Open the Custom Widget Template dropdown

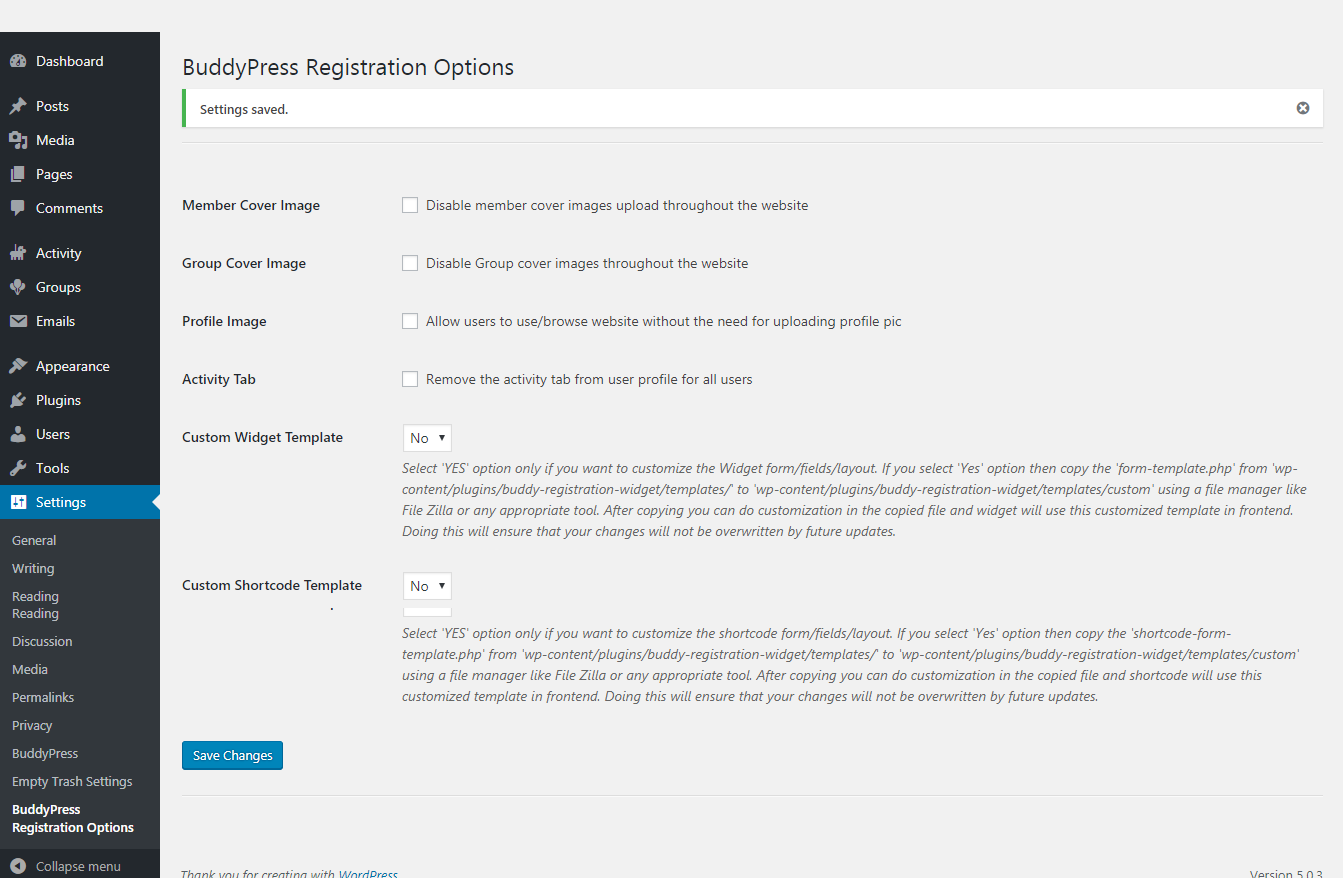coord(427,438)
